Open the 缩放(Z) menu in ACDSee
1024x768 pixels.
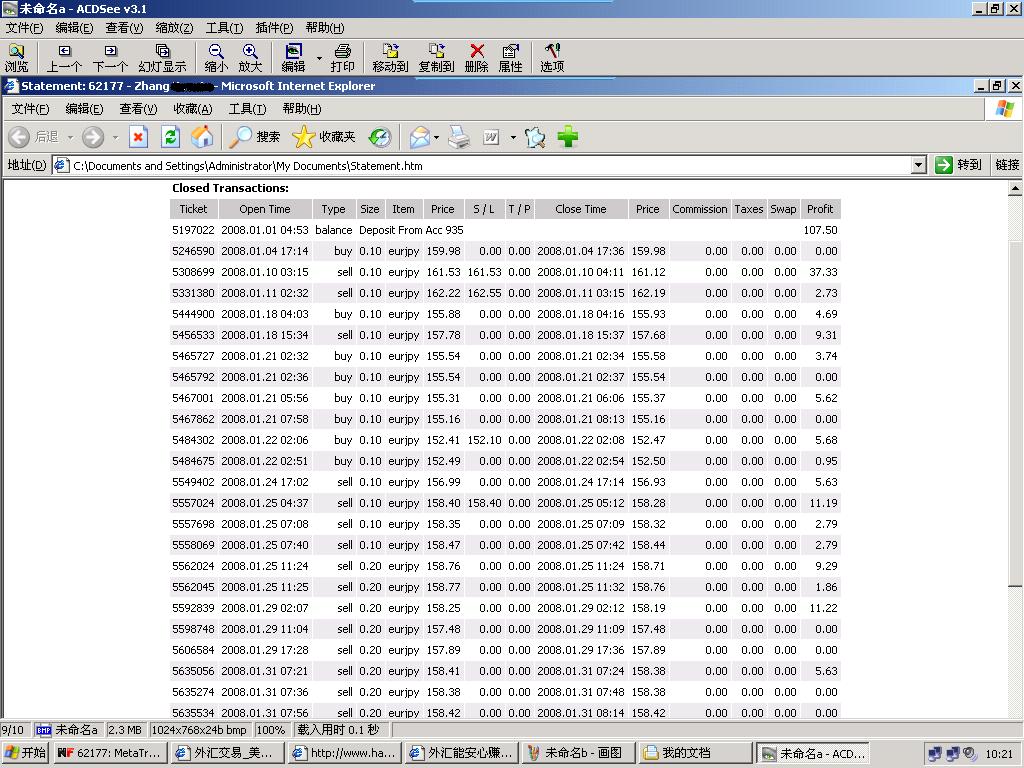click(174, 28)
